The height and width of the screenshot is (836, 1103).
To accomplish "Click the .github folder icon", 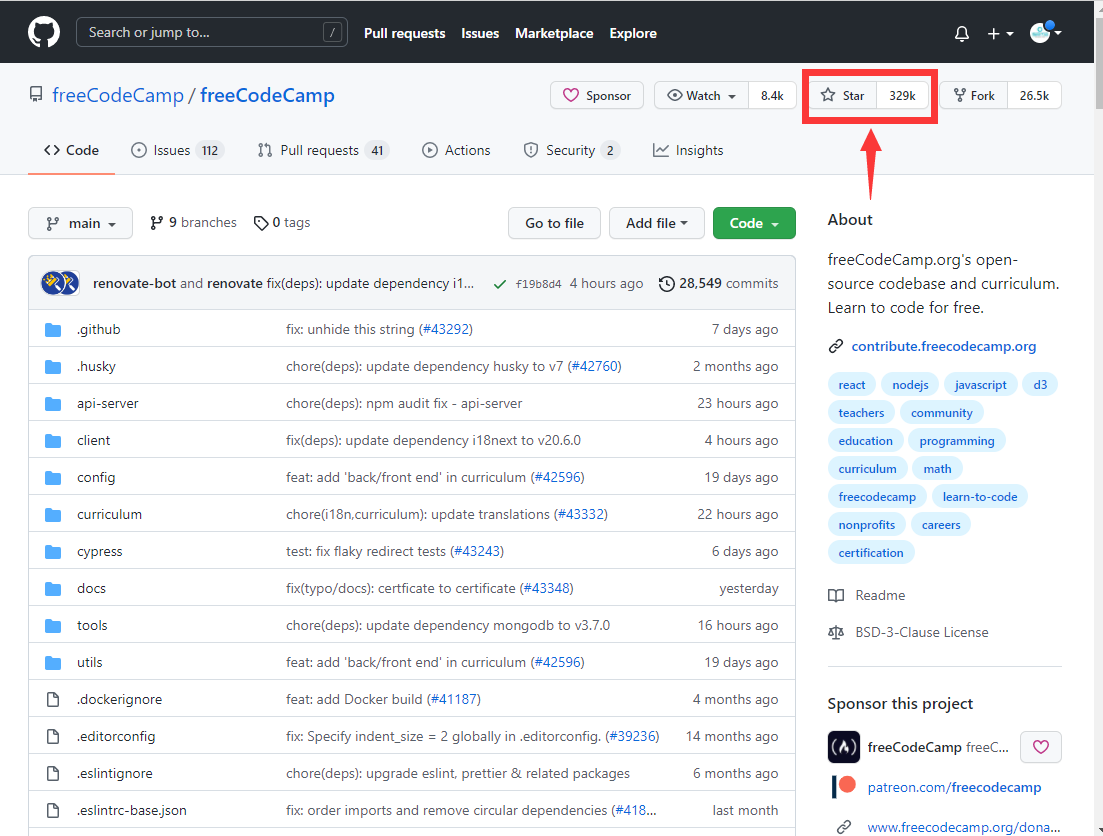I will click(x=53, y=329).
